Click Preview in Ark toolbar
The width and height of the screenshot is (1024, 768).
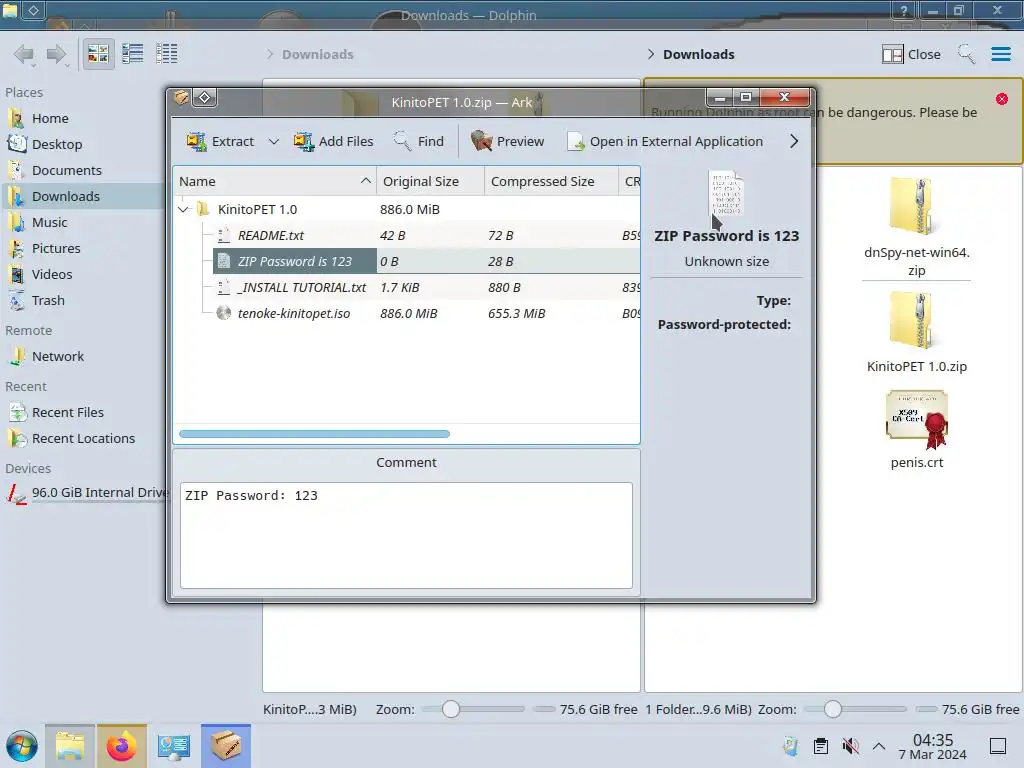pos(507,141)
